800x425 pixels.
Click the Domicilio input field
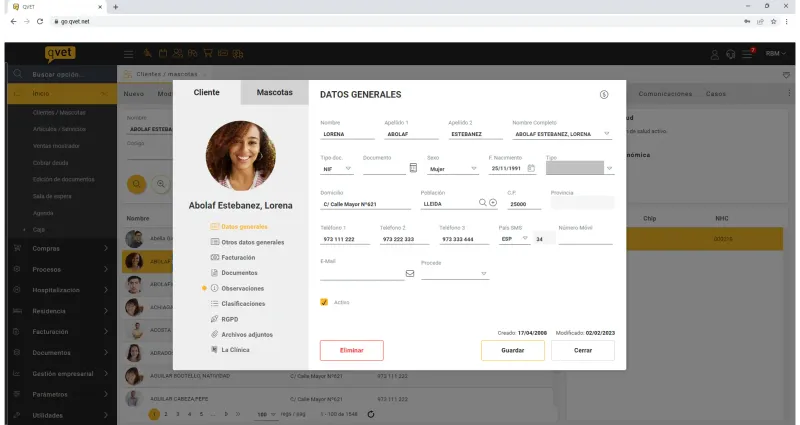365,204
